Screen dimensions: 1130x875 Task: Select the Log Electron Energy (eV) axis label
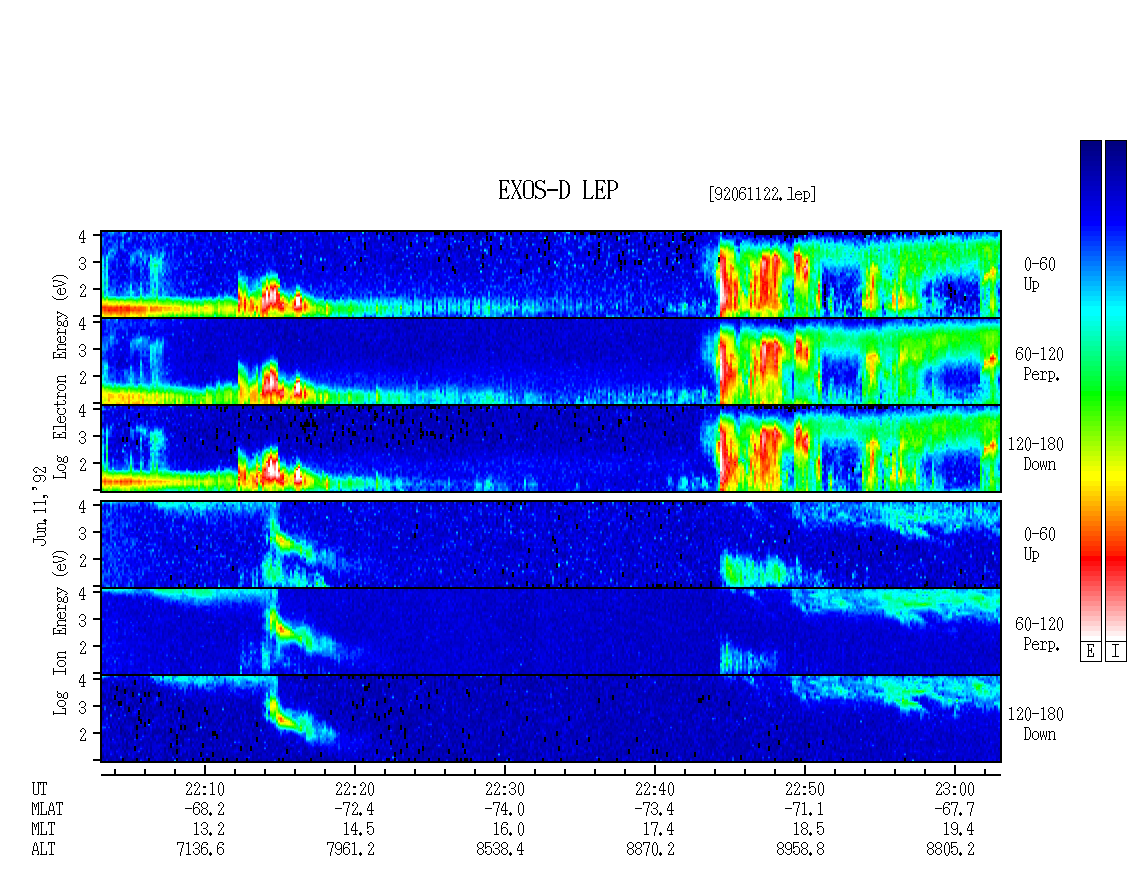(60, 376)
